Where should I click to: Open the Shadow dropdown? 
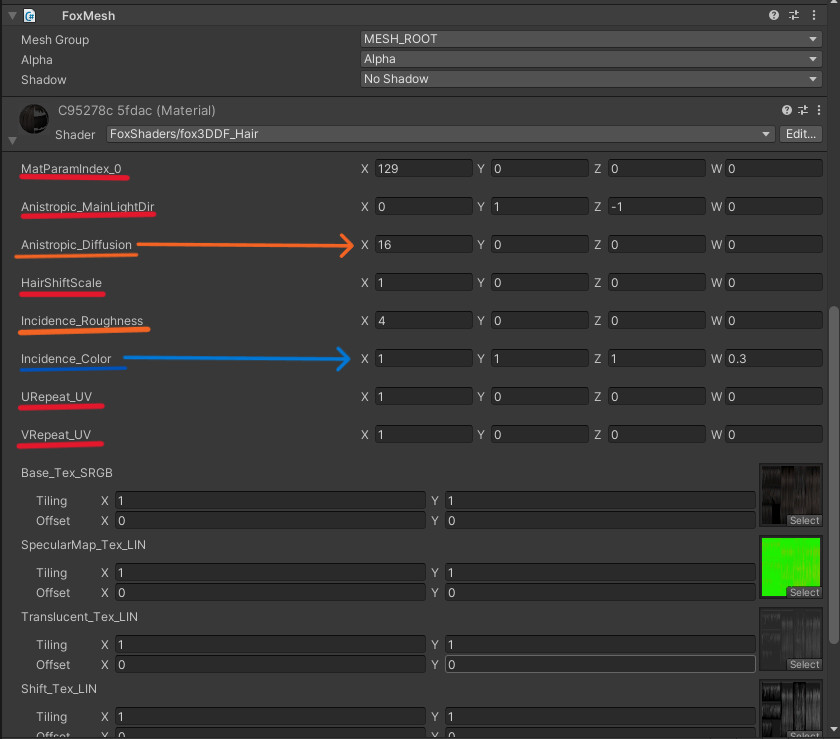(591, 79)
